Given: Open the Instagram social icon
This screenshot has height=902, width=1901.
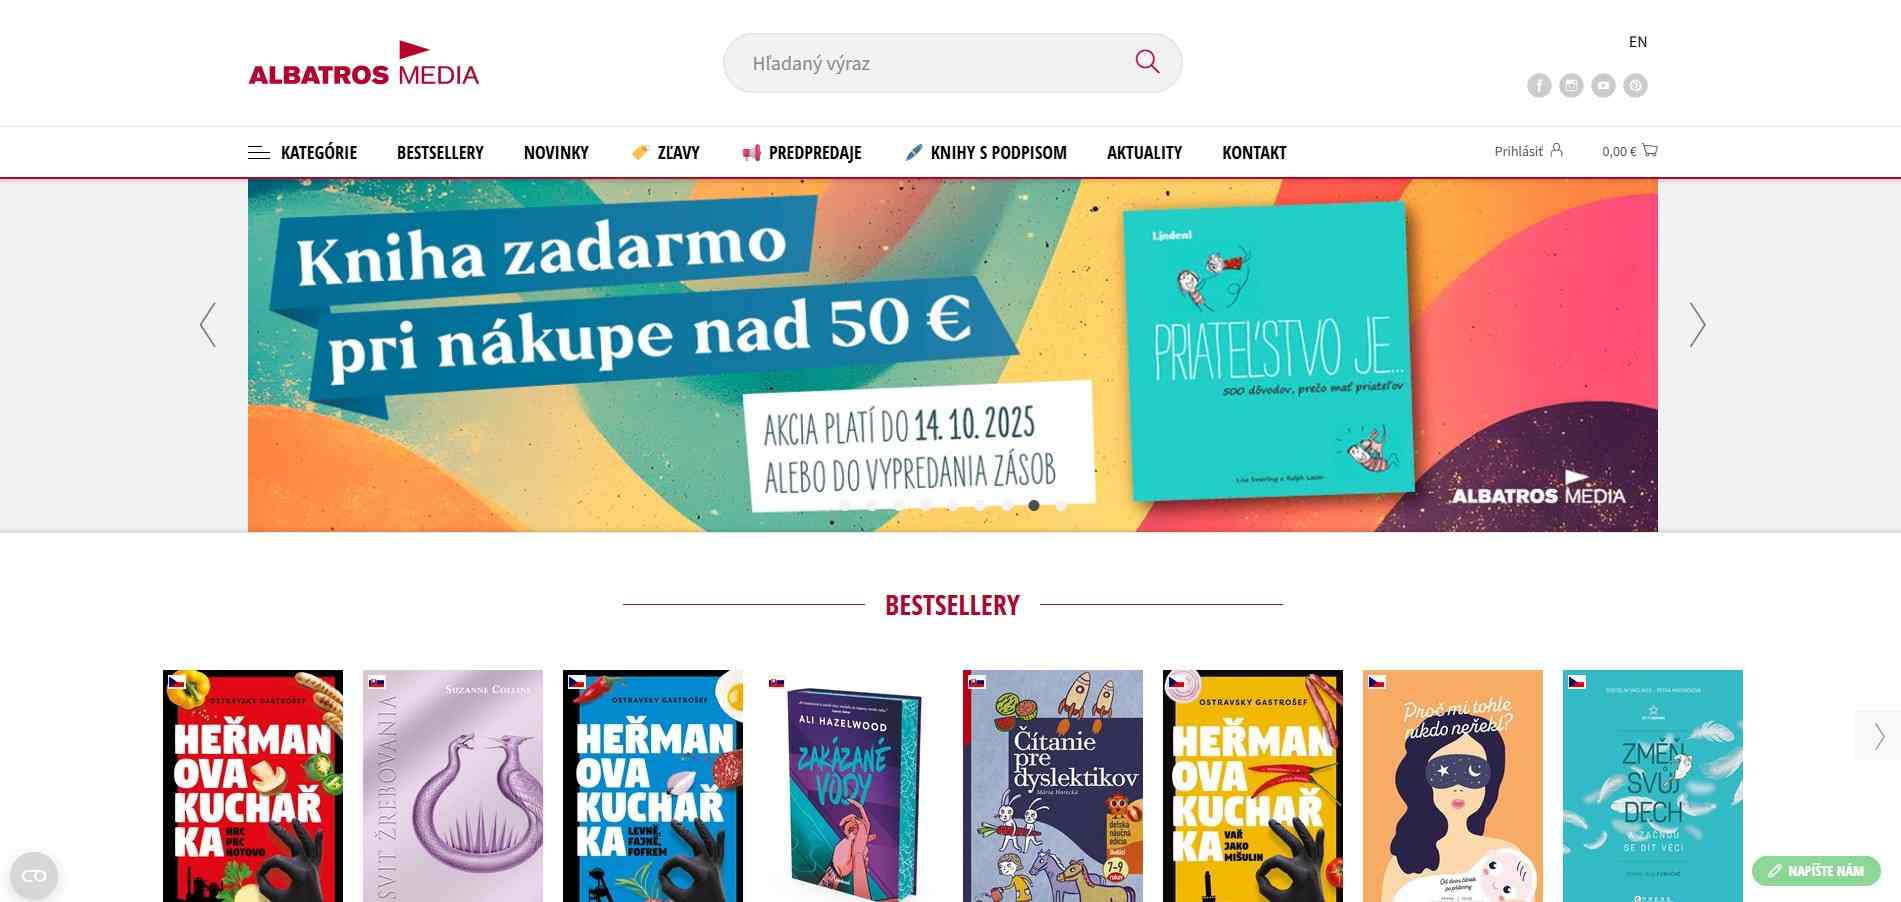Looking at the screenshot, I should (1571, 86).
